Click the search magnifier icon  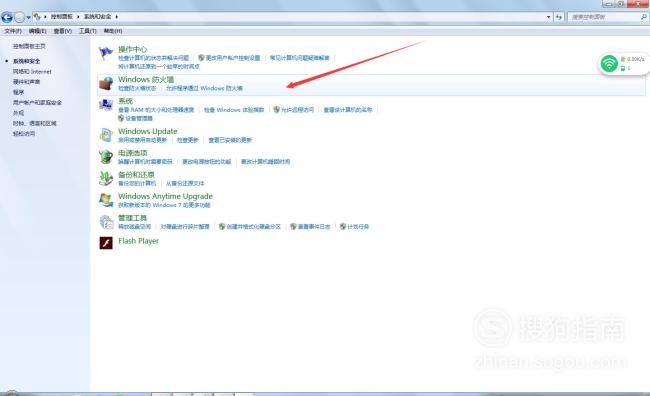point(643,17)
